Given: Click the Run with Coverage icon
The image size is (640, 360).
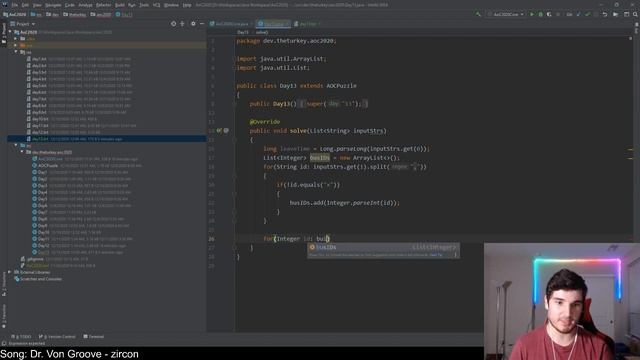Looking at the screenshot, I should coord(549,14).
